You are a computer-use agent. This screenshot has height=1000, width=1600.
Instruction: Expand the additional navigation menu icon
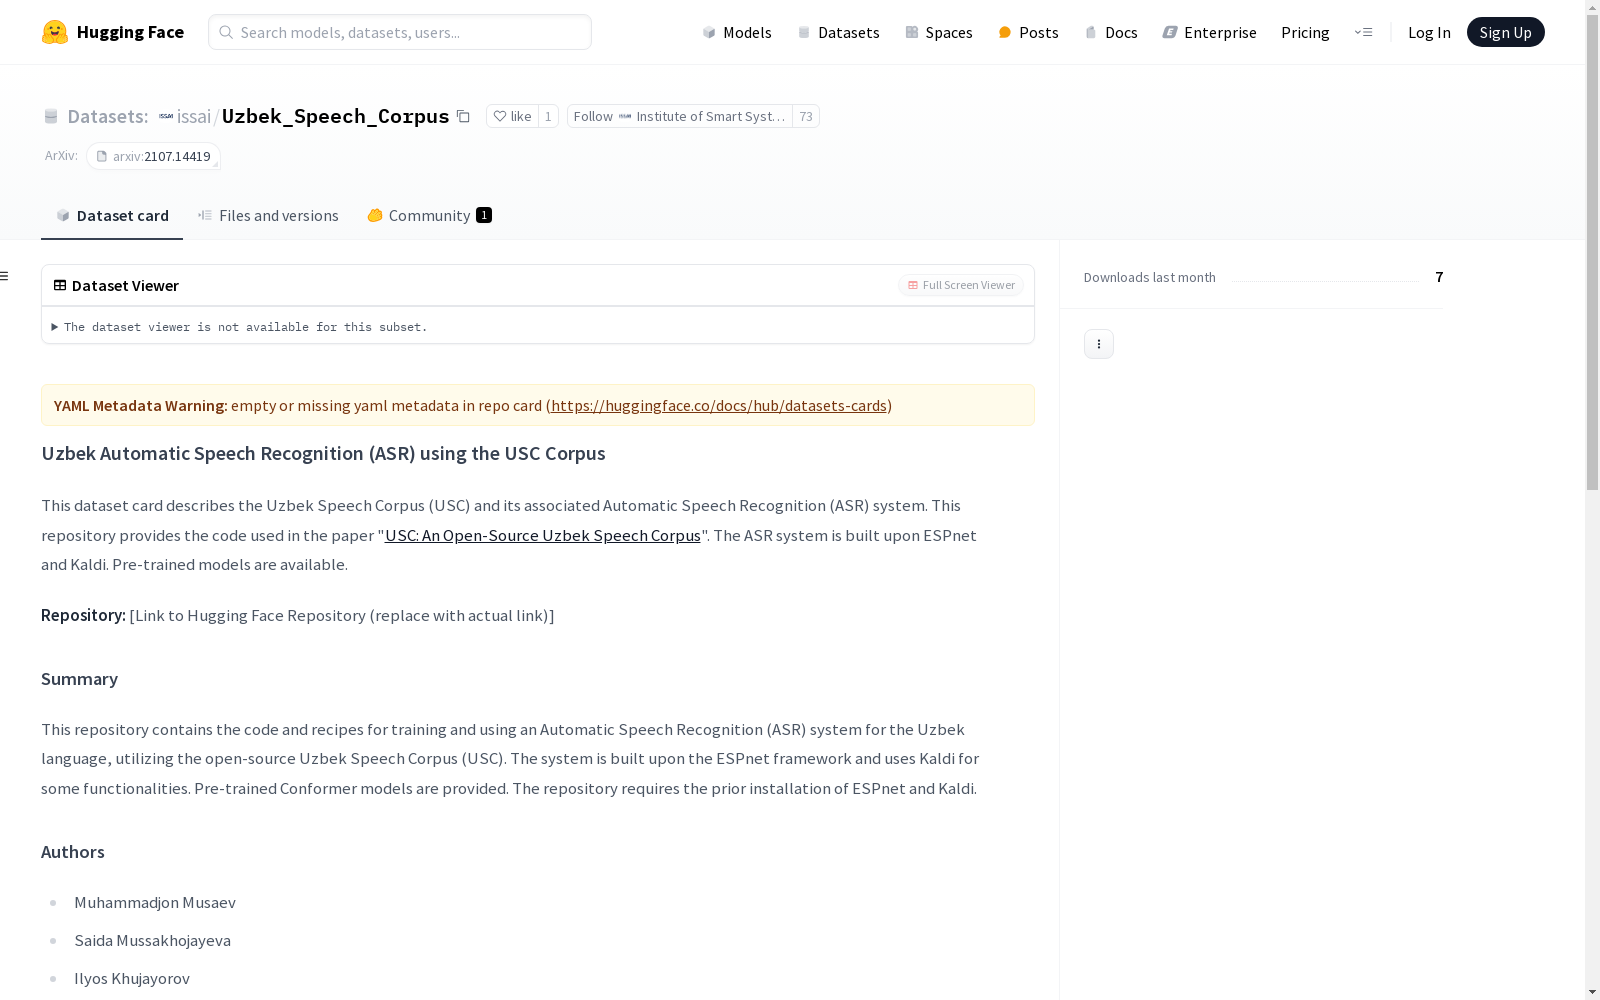pos(1363,32)
